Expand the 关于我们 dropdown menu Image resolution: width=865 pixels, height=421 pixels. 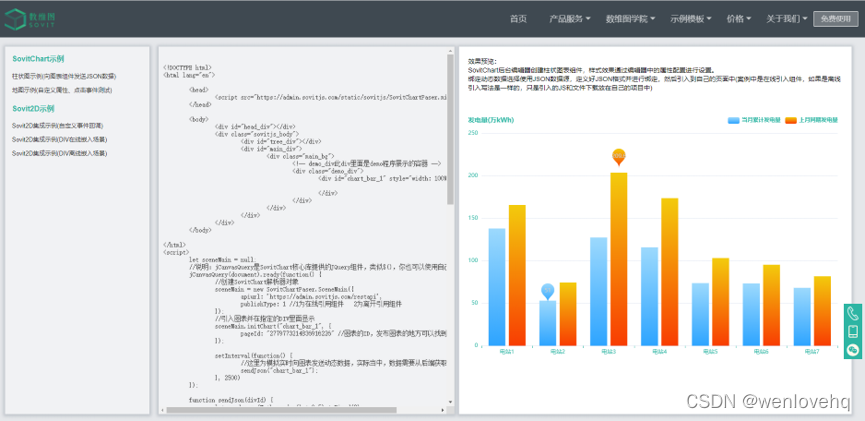point(787,19)
